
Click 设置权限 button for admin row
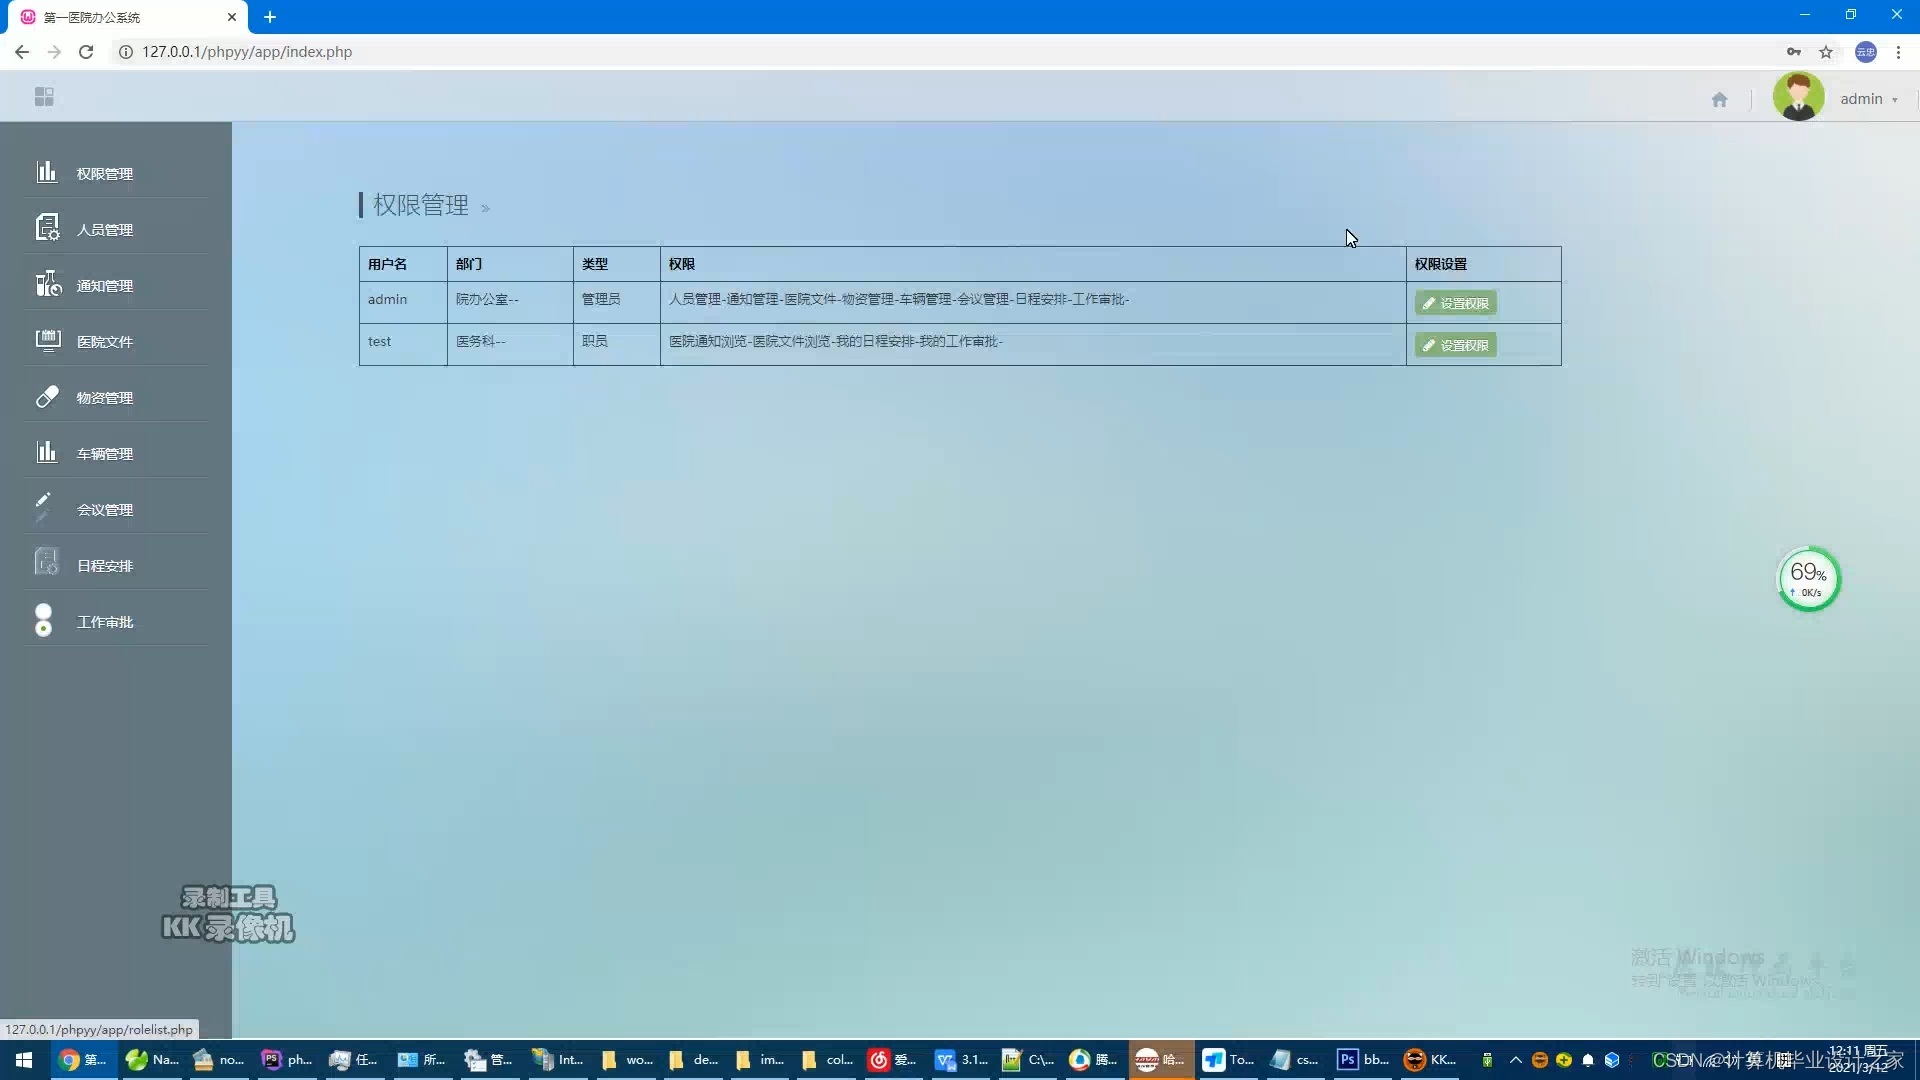[1455, 303]
